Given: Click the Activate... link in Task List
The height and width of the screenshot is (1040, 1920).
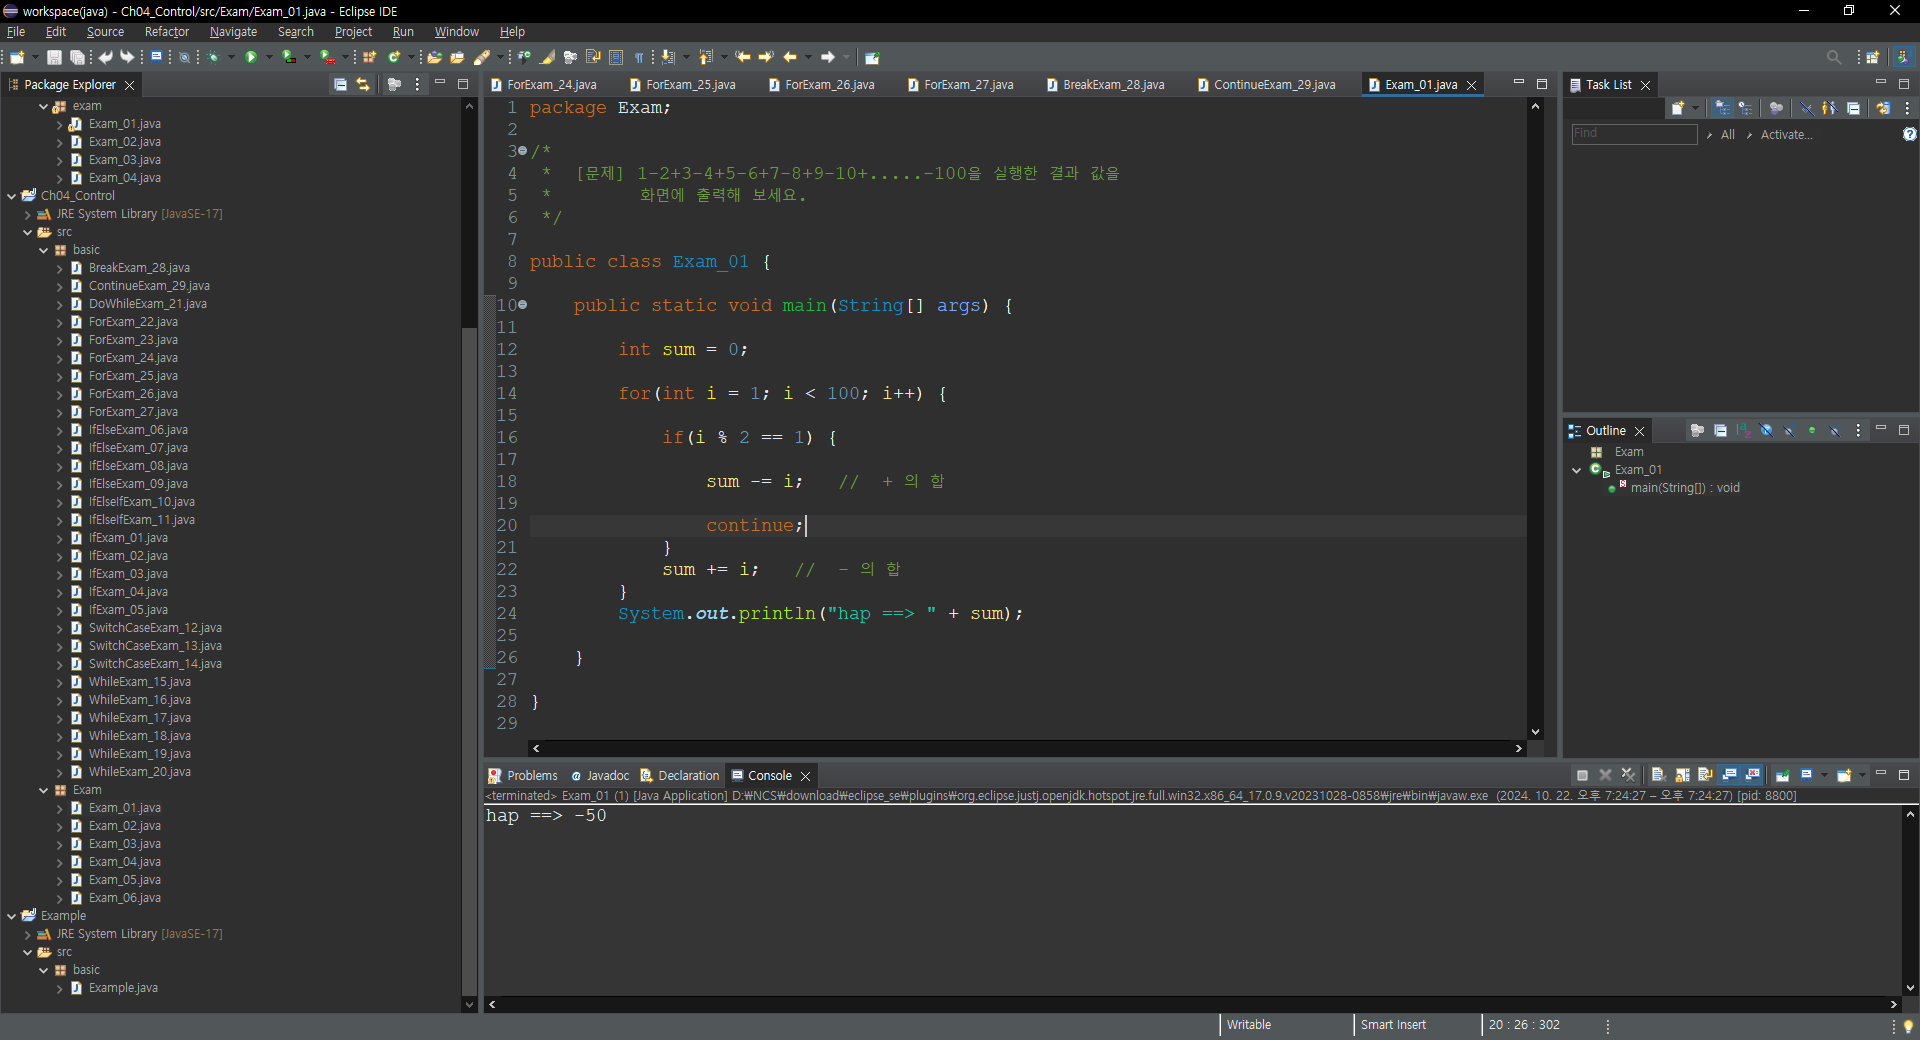Looking at the screenshot, I should pyautogui.click(x=1786, y=135).
